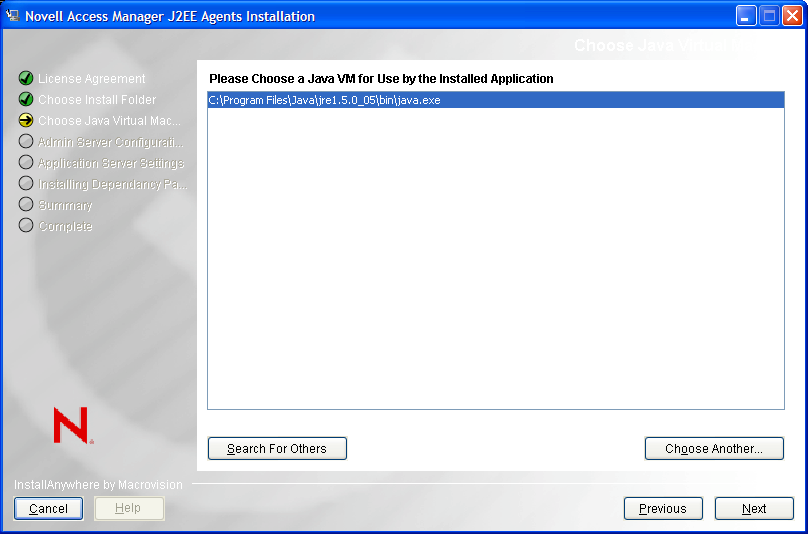Click the Complete step label
808x534 pixels.
pyautogui.click(x=65, y=226)
